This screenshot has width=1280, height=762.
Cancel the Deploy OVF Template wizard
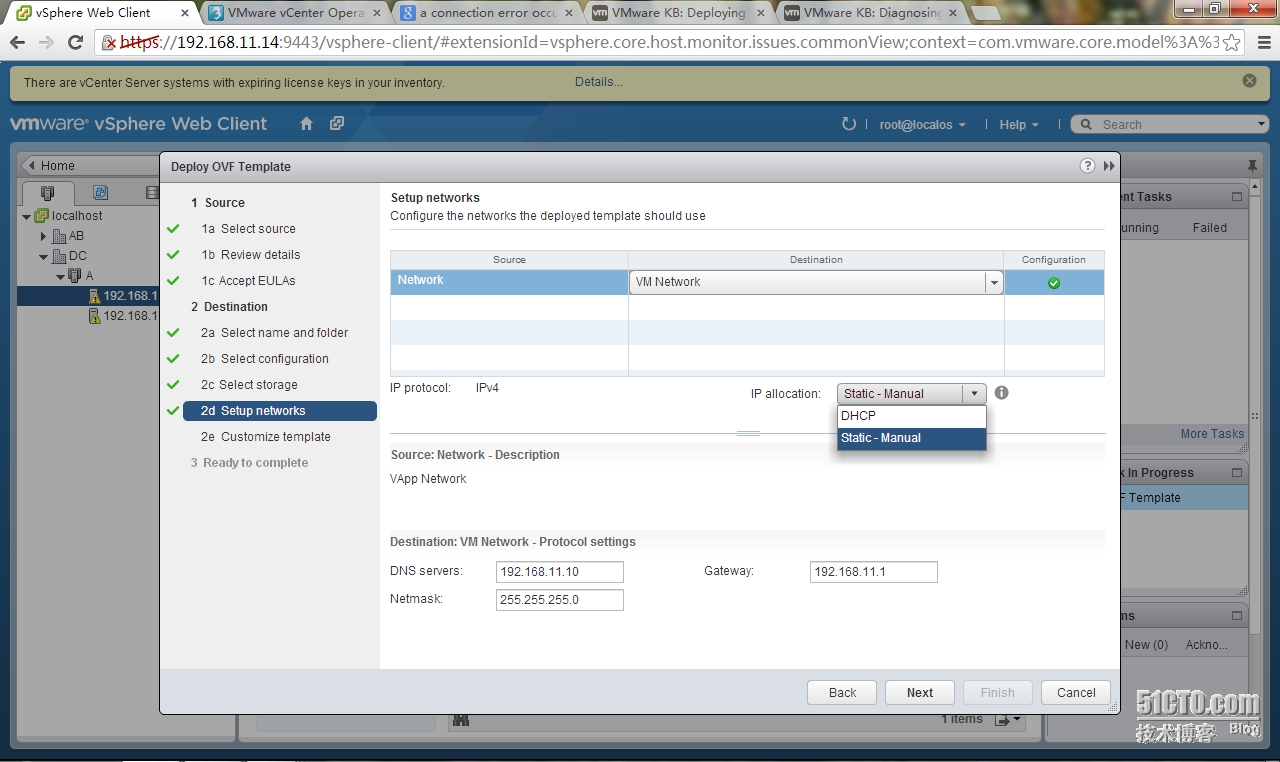[x=1076, y=692]
